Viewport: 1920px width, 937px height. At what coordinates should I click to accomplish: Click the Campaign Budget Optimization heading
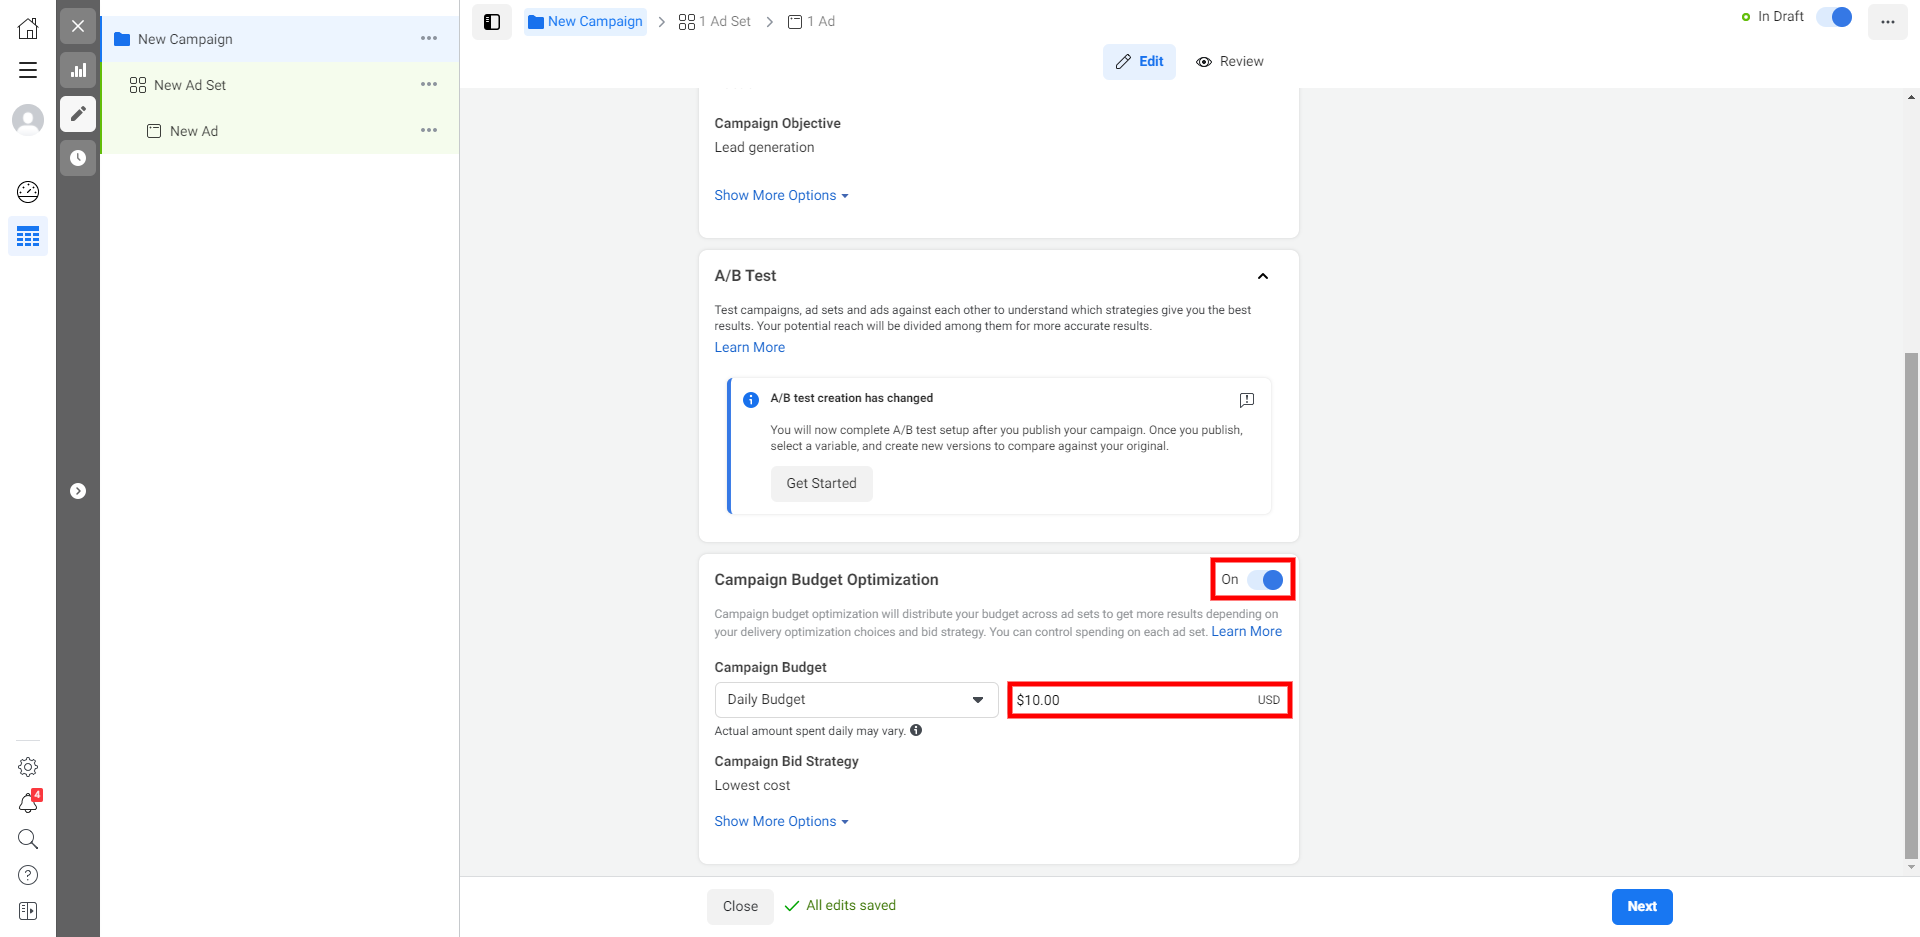point(826,580)
